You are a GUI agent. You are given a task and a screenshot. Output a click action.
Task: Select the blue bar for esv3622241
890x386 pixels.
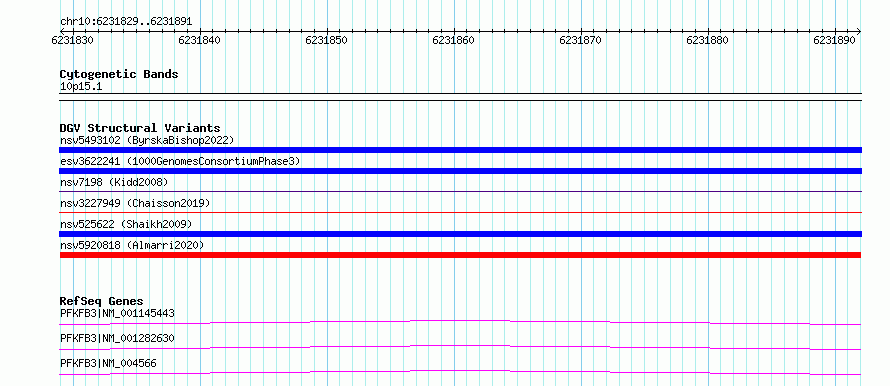(x=460, y=171)
